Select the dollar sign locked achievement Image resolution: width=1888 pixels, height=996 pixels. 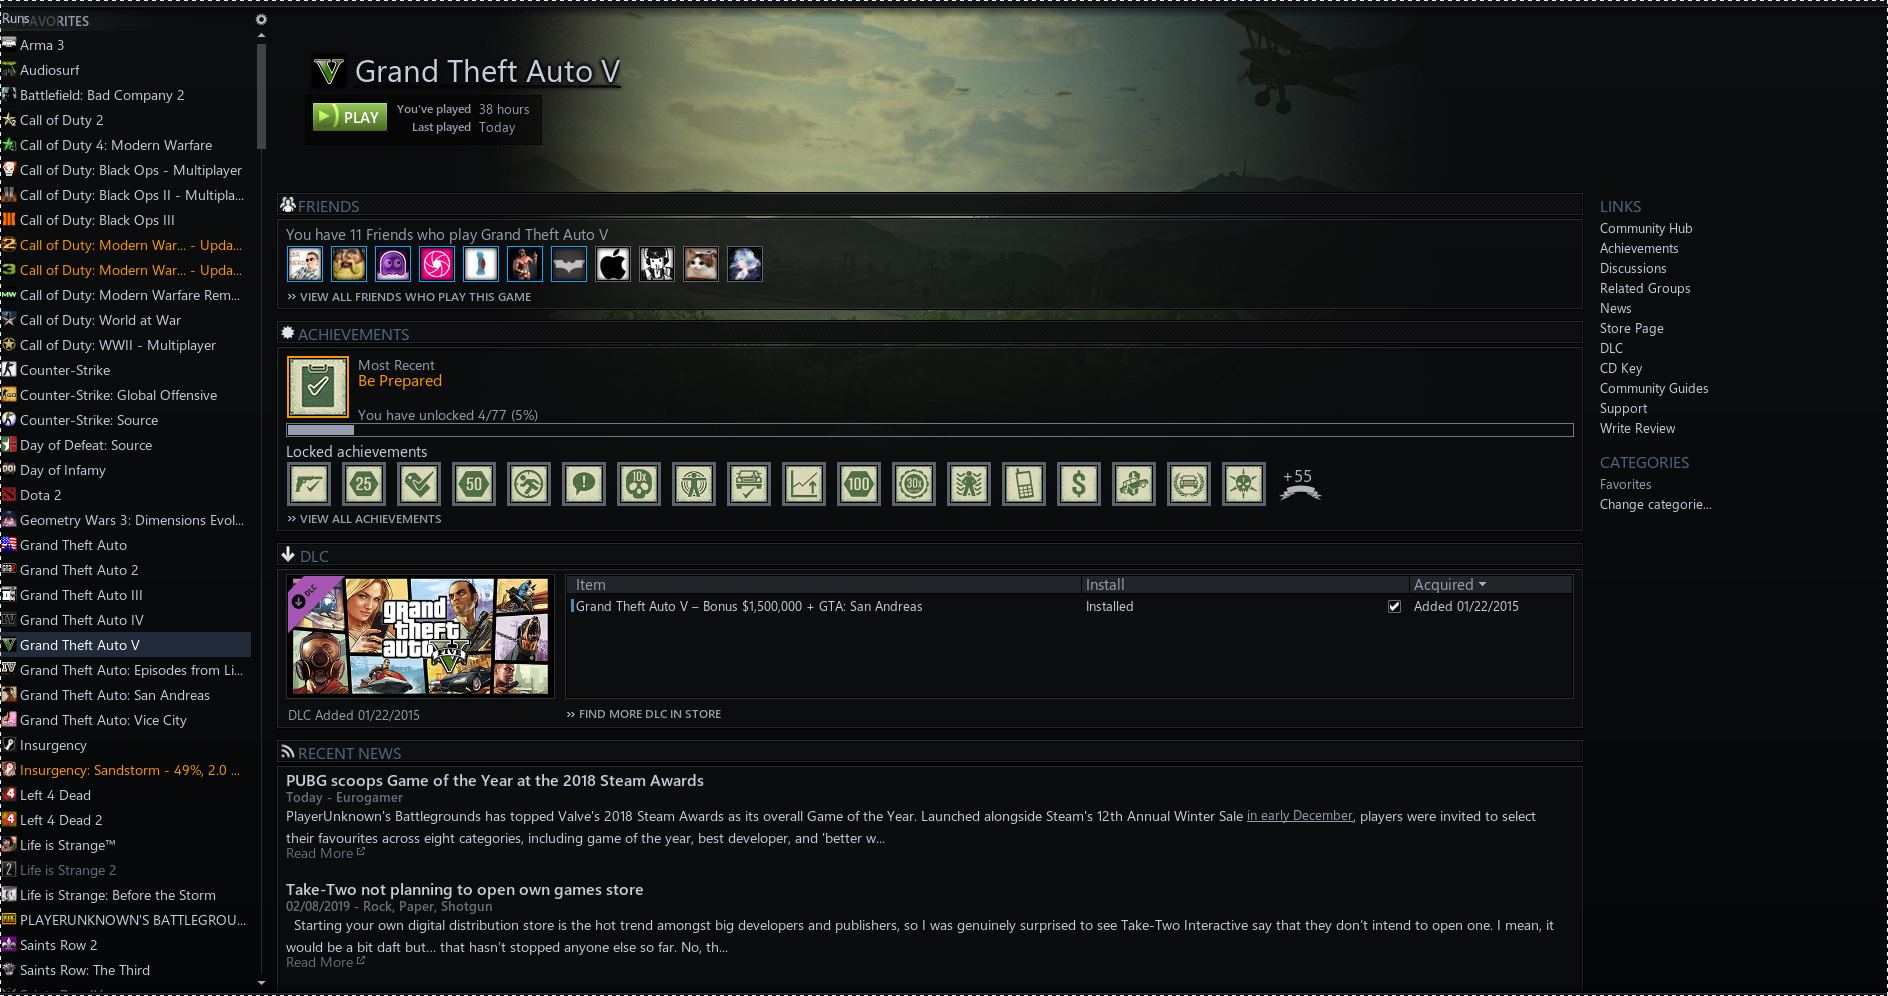1079,485
